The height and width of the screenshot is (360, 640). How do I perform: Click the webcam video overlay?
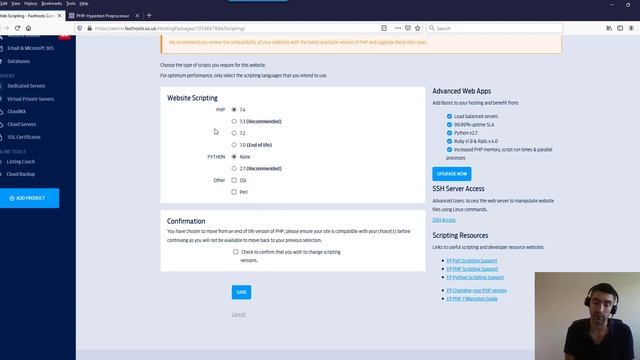tap(587, 316)
